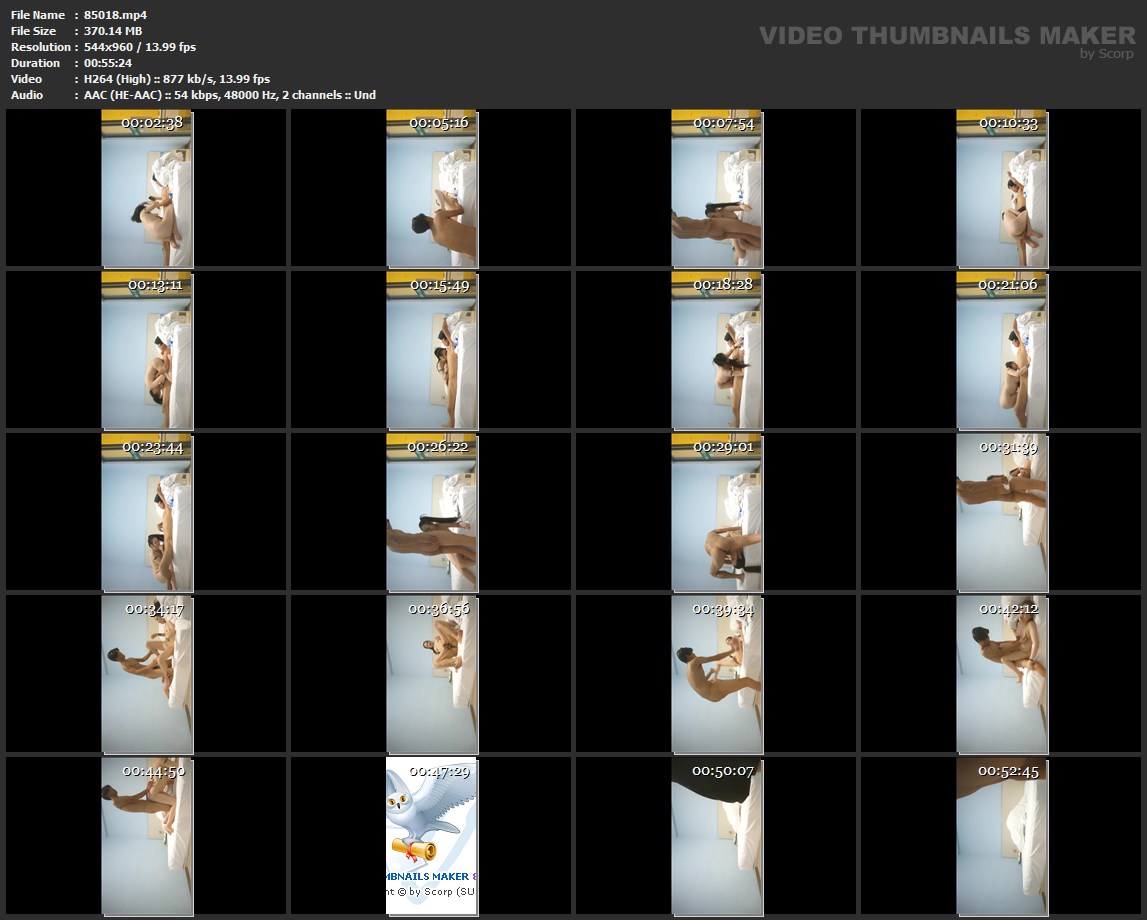The height and width of the screenshot is (920, 1147).
Task: Click the owl logo thumbnail at 00:47:29
Action: point(431,835)
